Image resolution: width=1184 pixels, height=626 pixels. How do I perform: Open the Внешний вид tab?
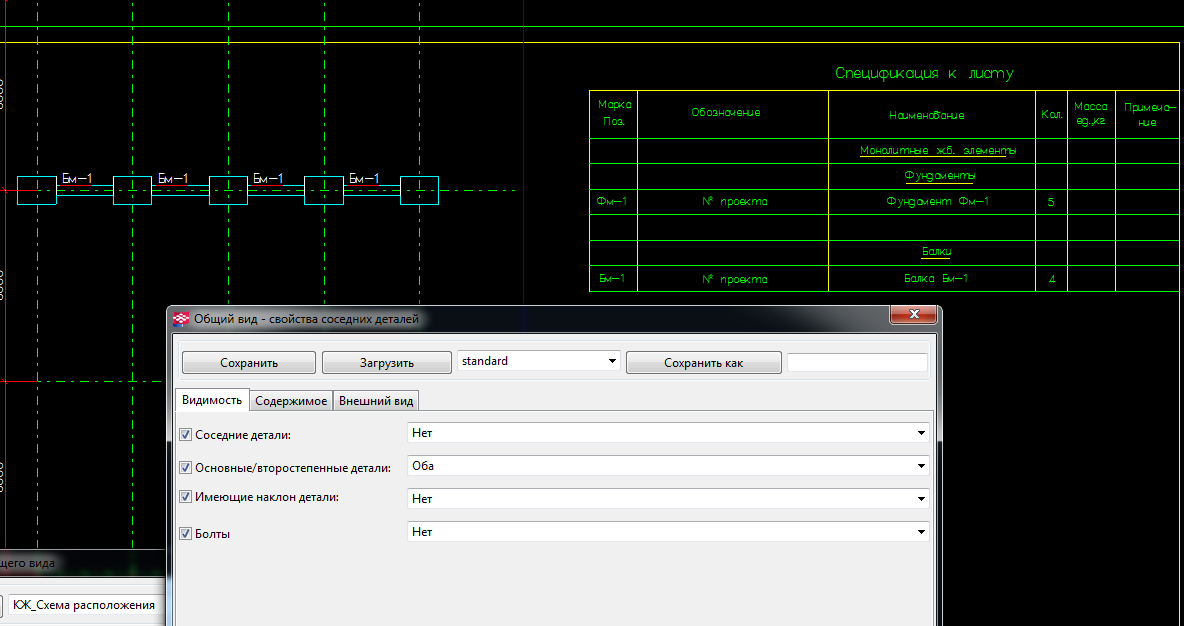376,401
